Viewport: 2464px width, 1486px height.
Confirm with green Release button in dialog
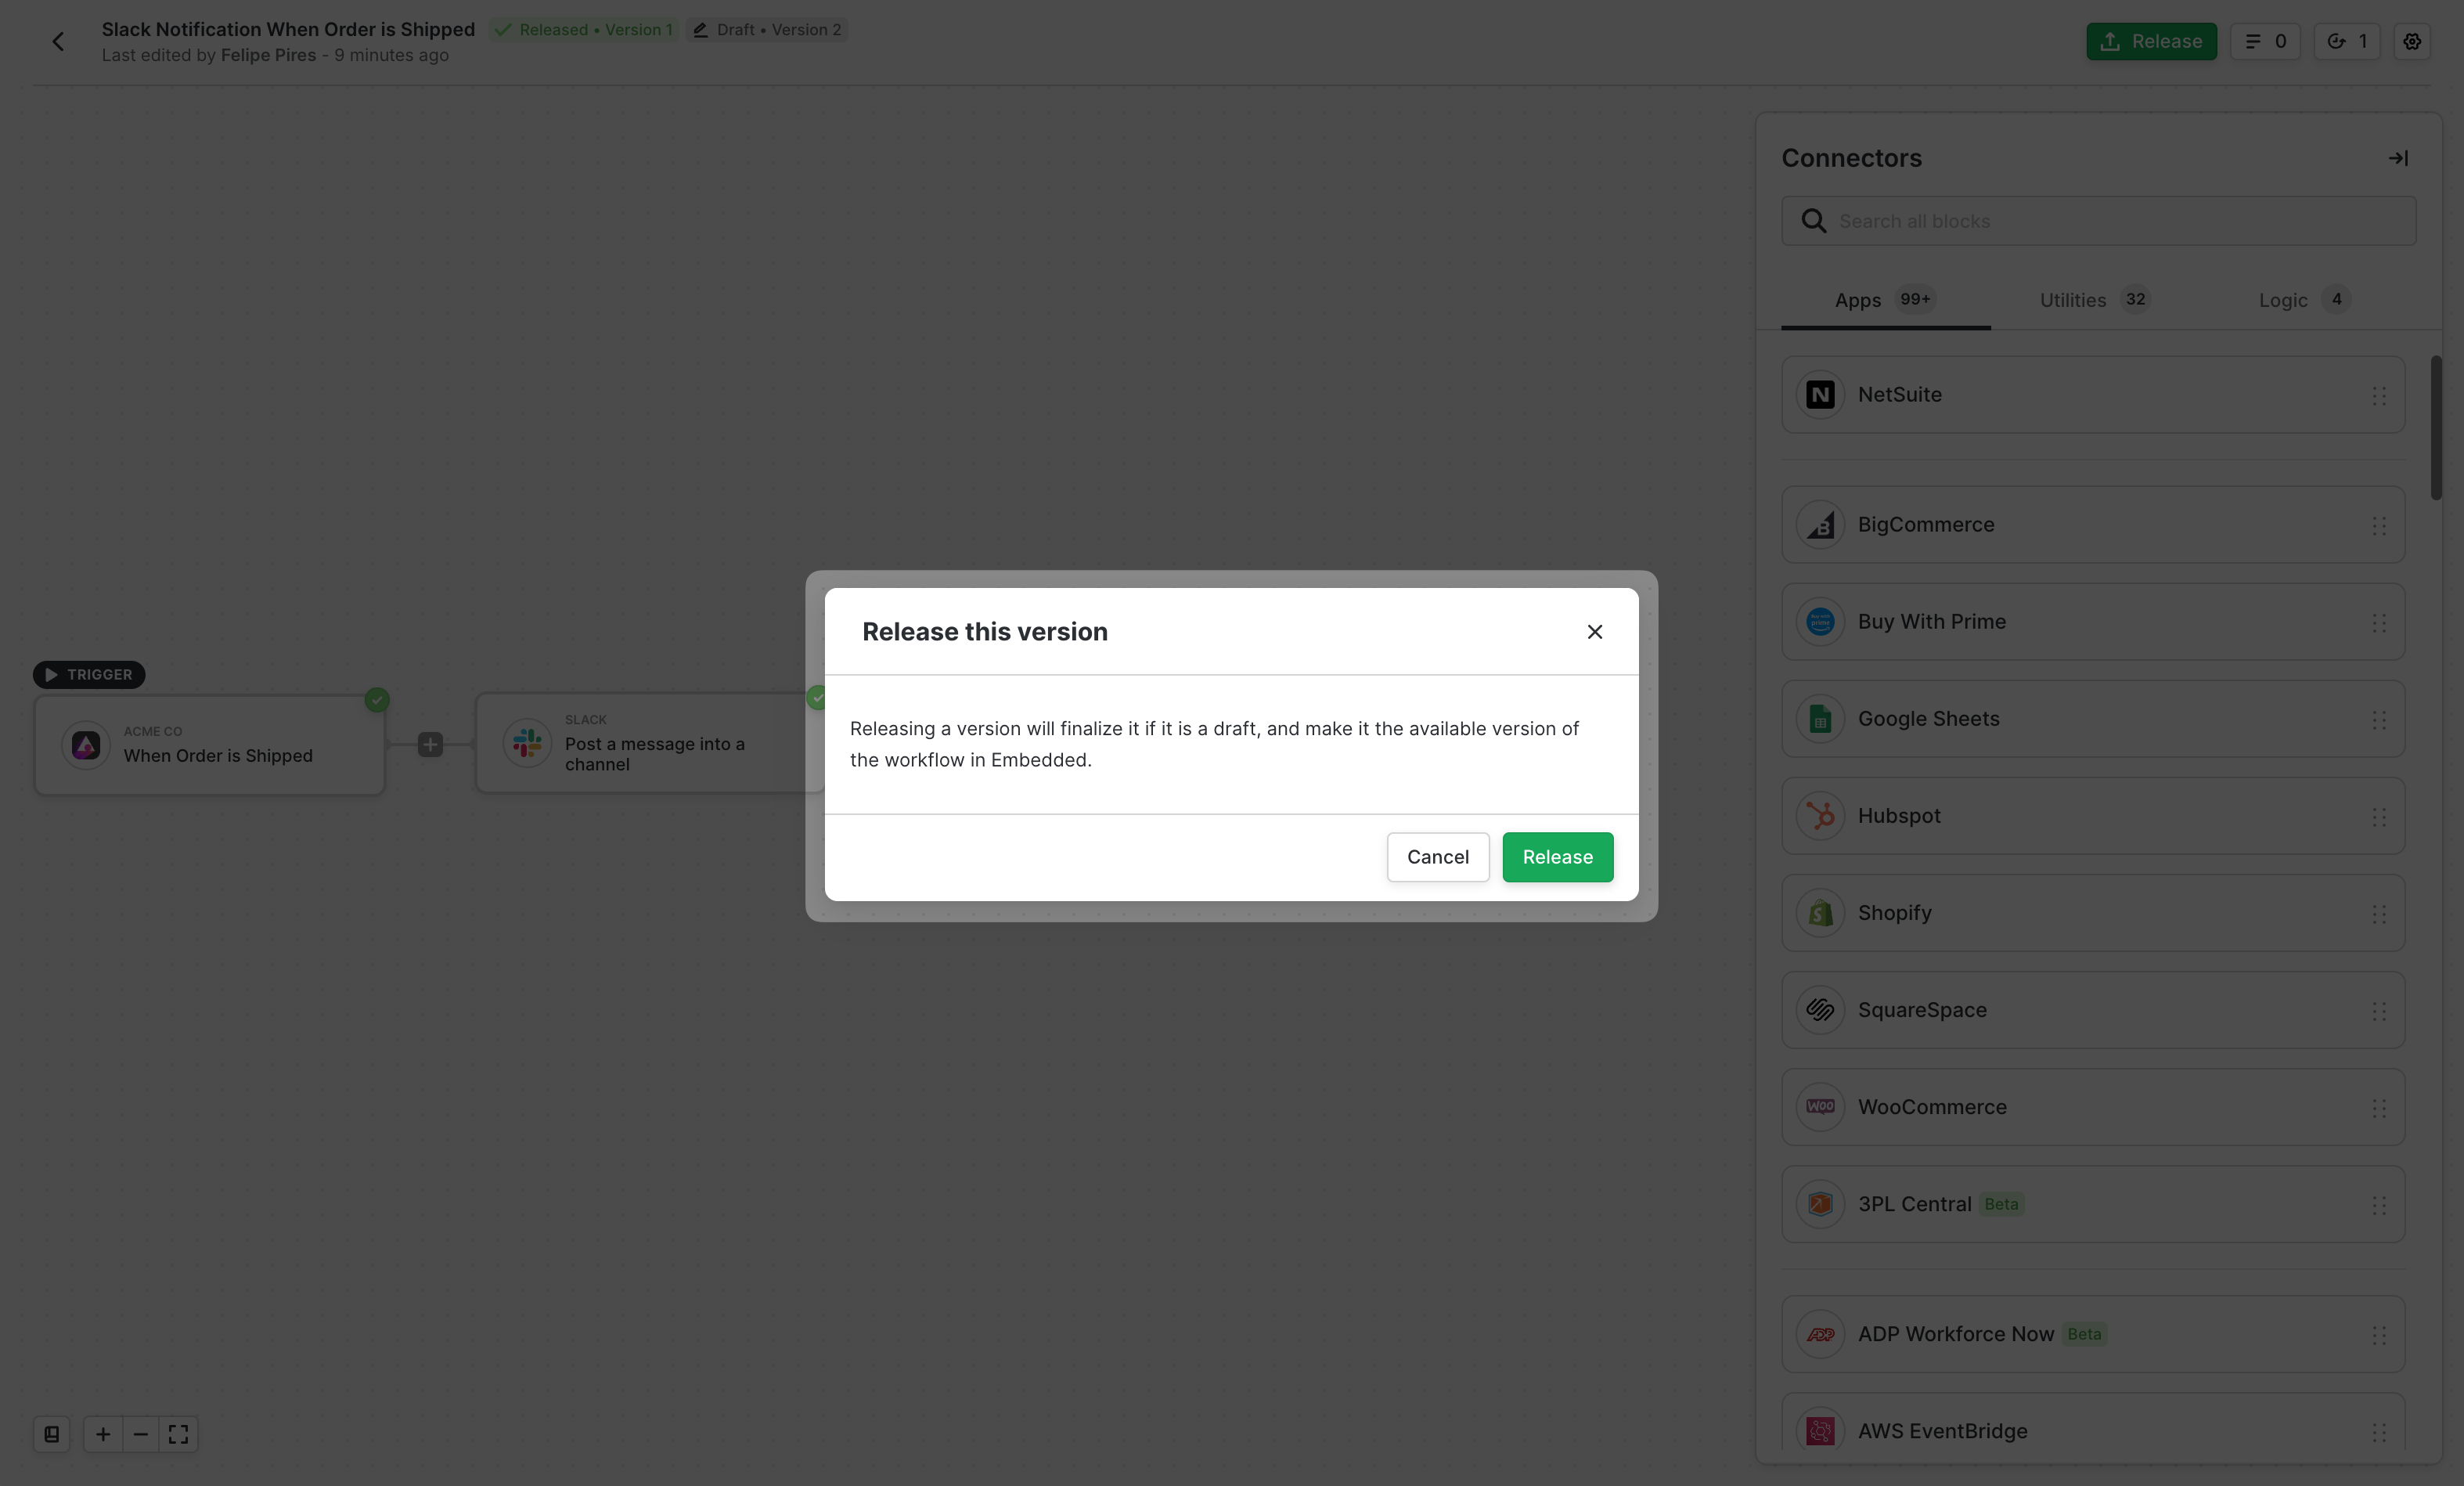coord(1557,857)
